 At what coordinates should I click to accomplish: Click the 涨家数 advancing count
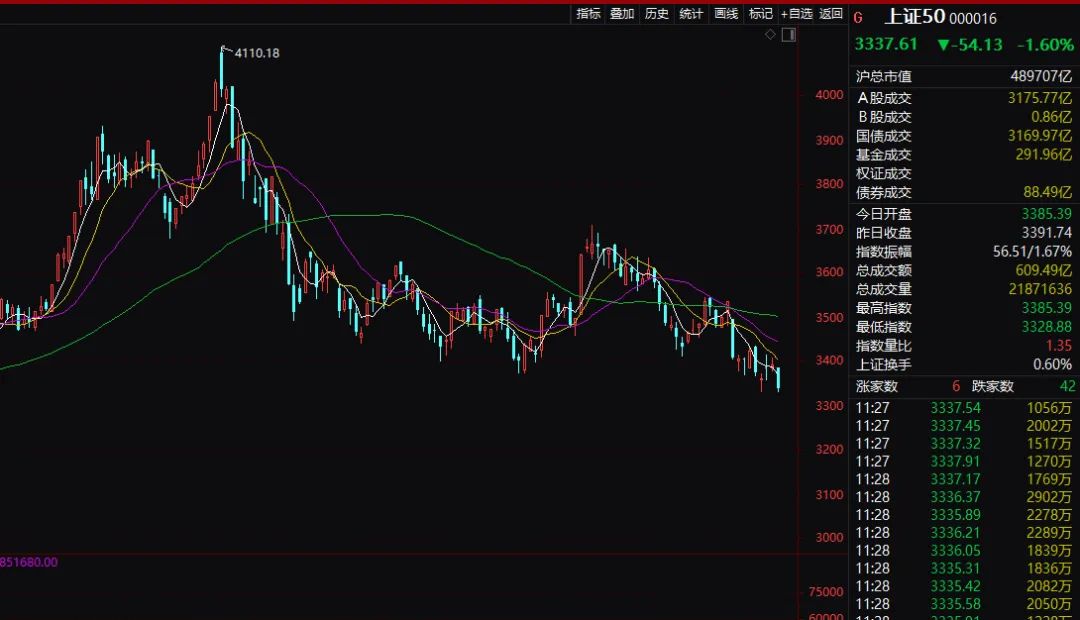(x=877, y=386)
